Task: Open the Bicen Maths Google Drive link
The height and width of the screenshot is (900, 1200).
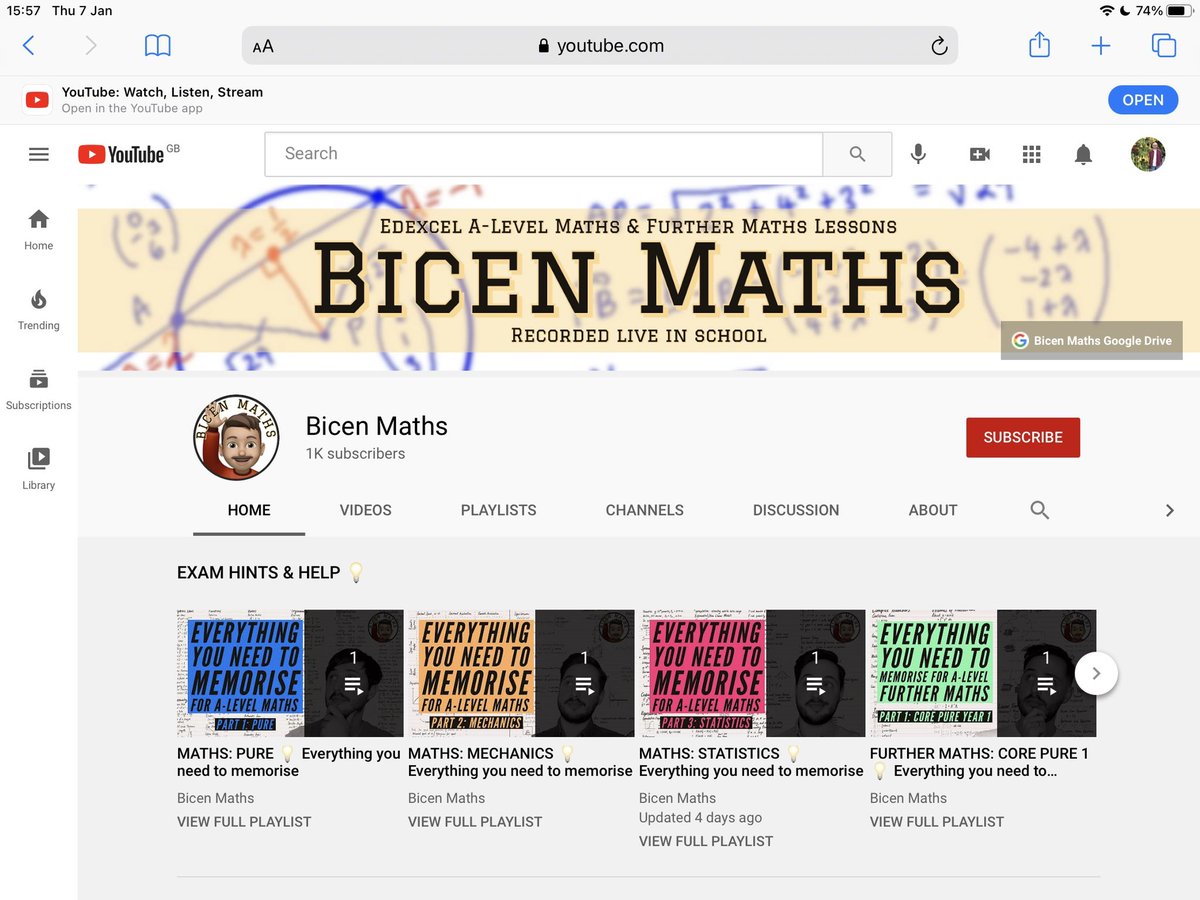Action: (x=1092, y=340)
